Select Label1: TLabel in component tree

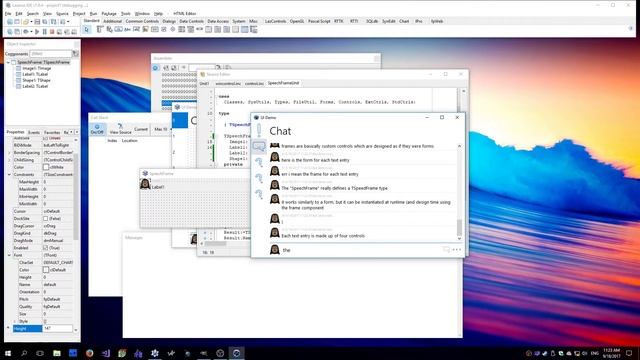(35, 74)
